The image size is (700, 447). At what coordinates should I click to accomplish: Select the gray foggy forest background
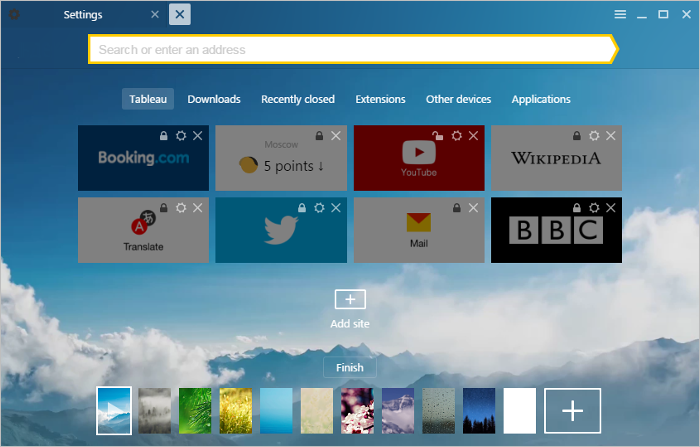pyautogui.click(x=154, y=411)
